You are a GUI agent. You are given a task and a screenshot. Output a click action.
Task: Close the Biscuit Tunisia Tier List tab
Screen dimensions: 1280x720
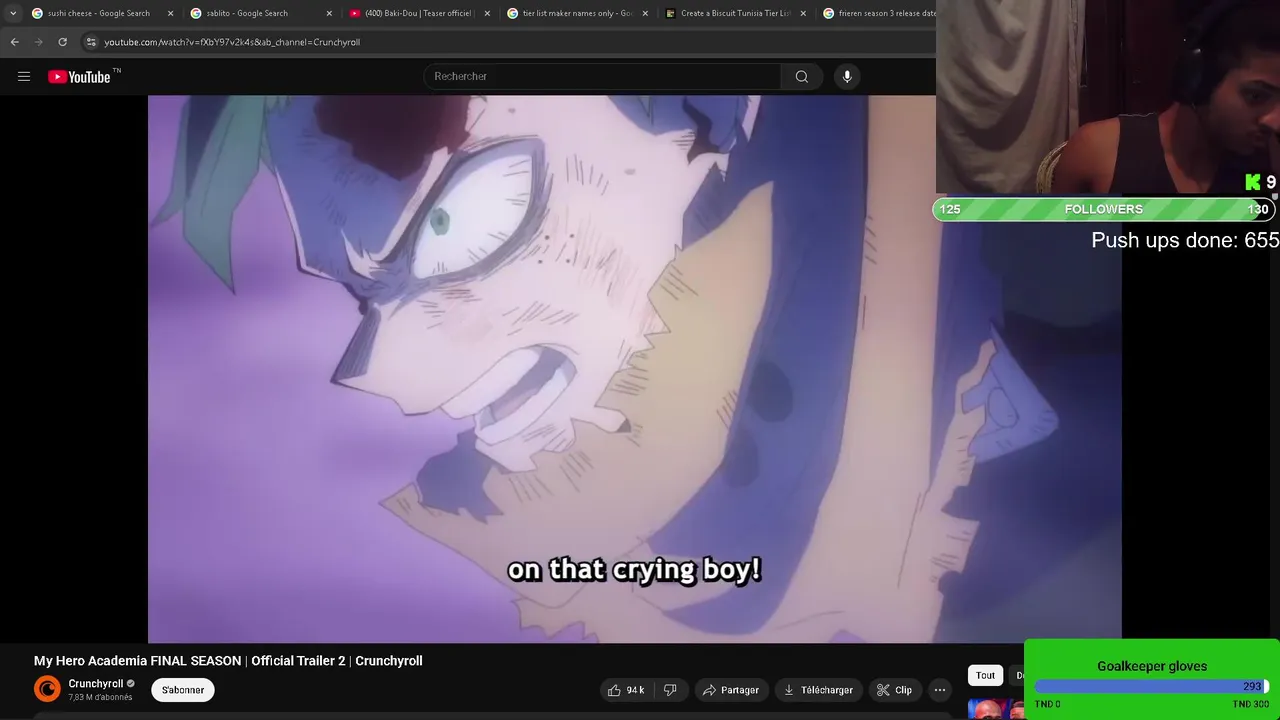click(803, 13)
